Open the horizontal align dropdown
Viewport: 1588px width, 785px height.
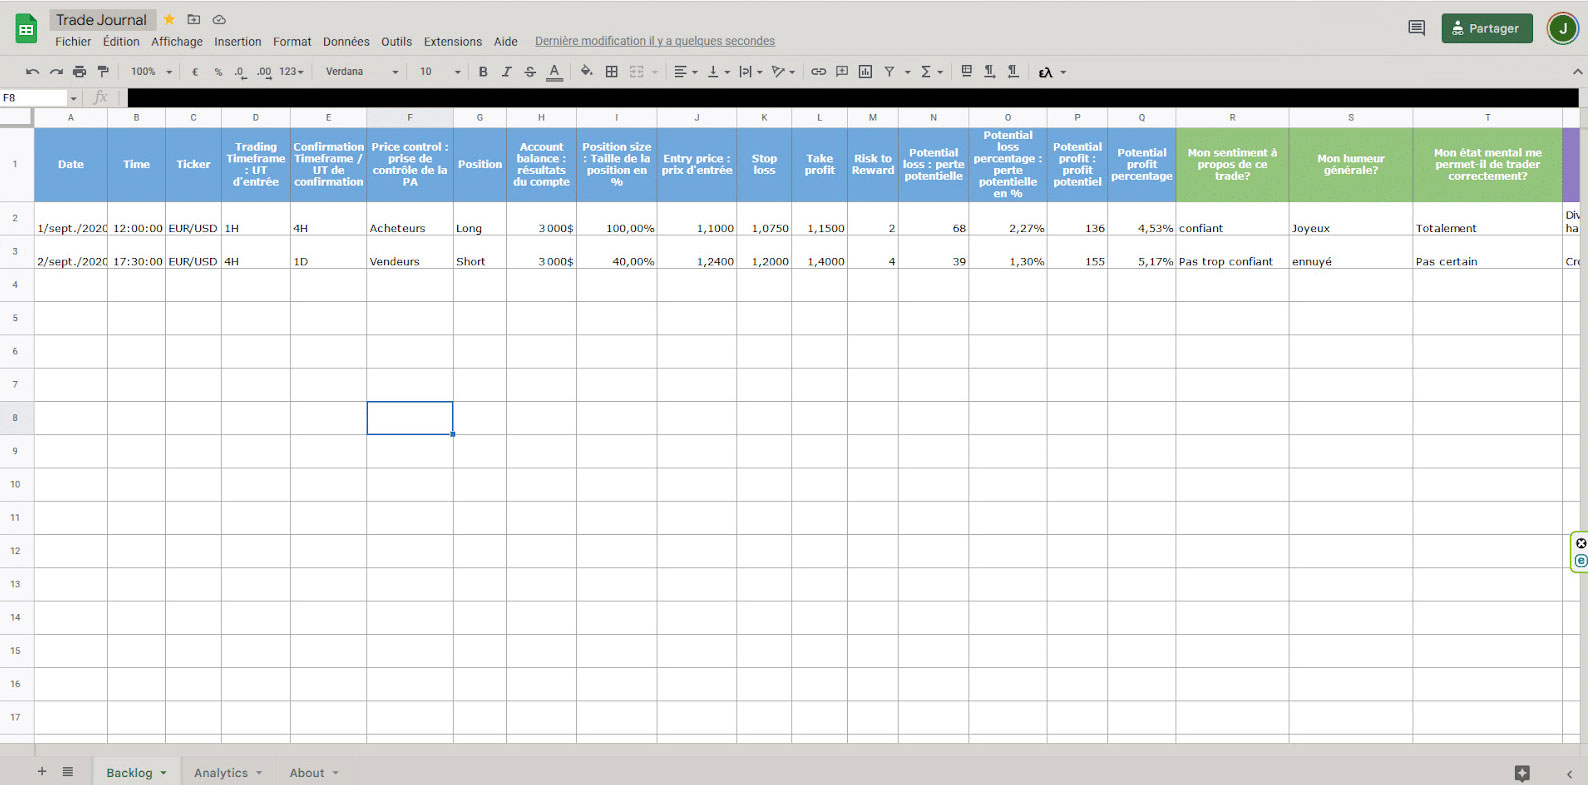pos(686,72)
